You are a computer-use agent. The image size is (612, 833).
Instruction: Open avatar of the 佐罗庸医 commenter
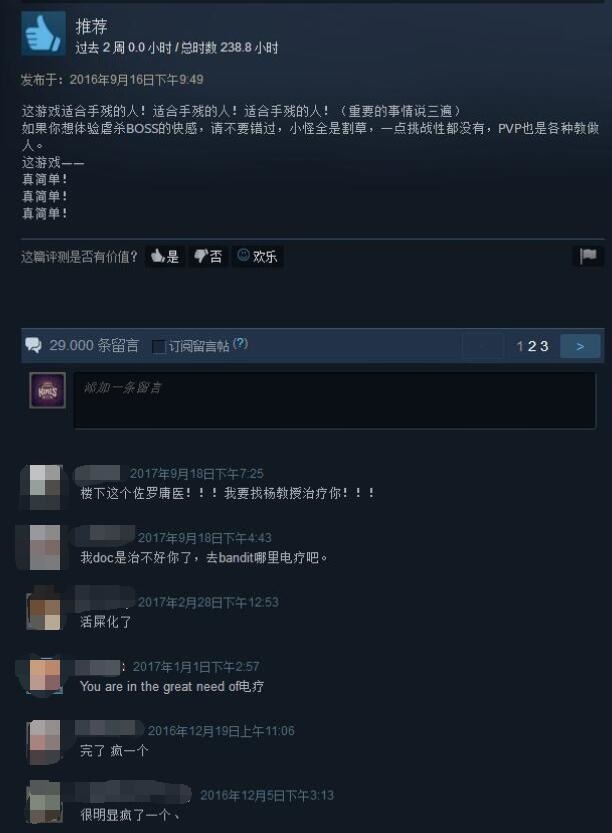point(45,487)
